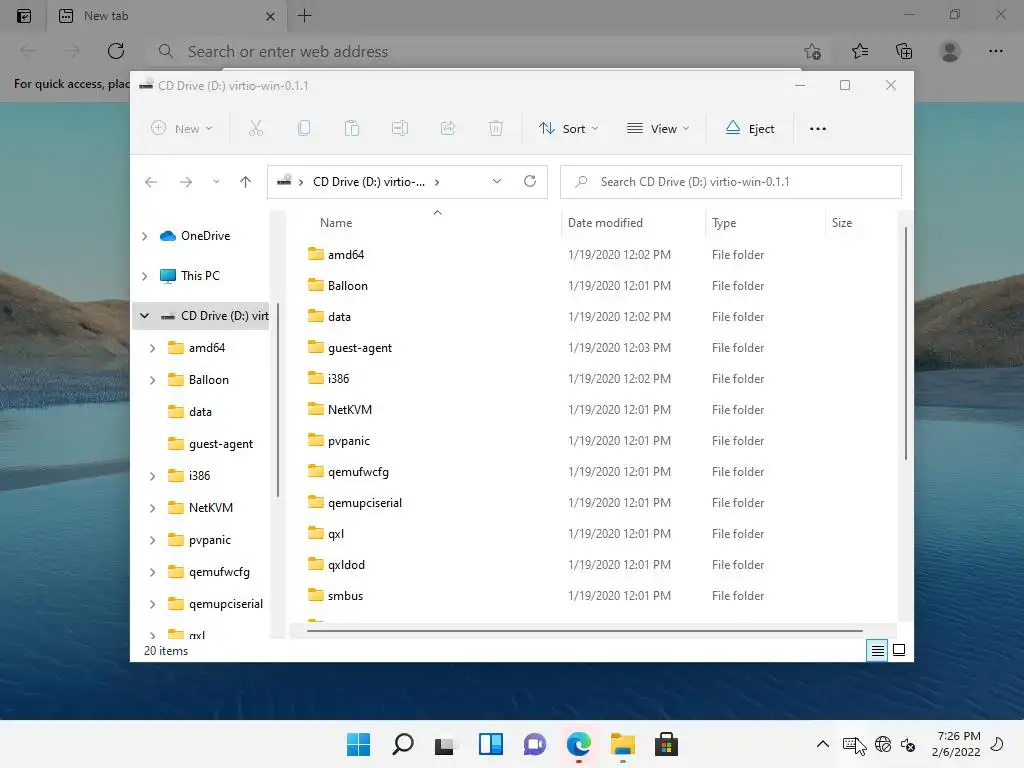Open Microsoft Store from taskbar

point(666,744)
